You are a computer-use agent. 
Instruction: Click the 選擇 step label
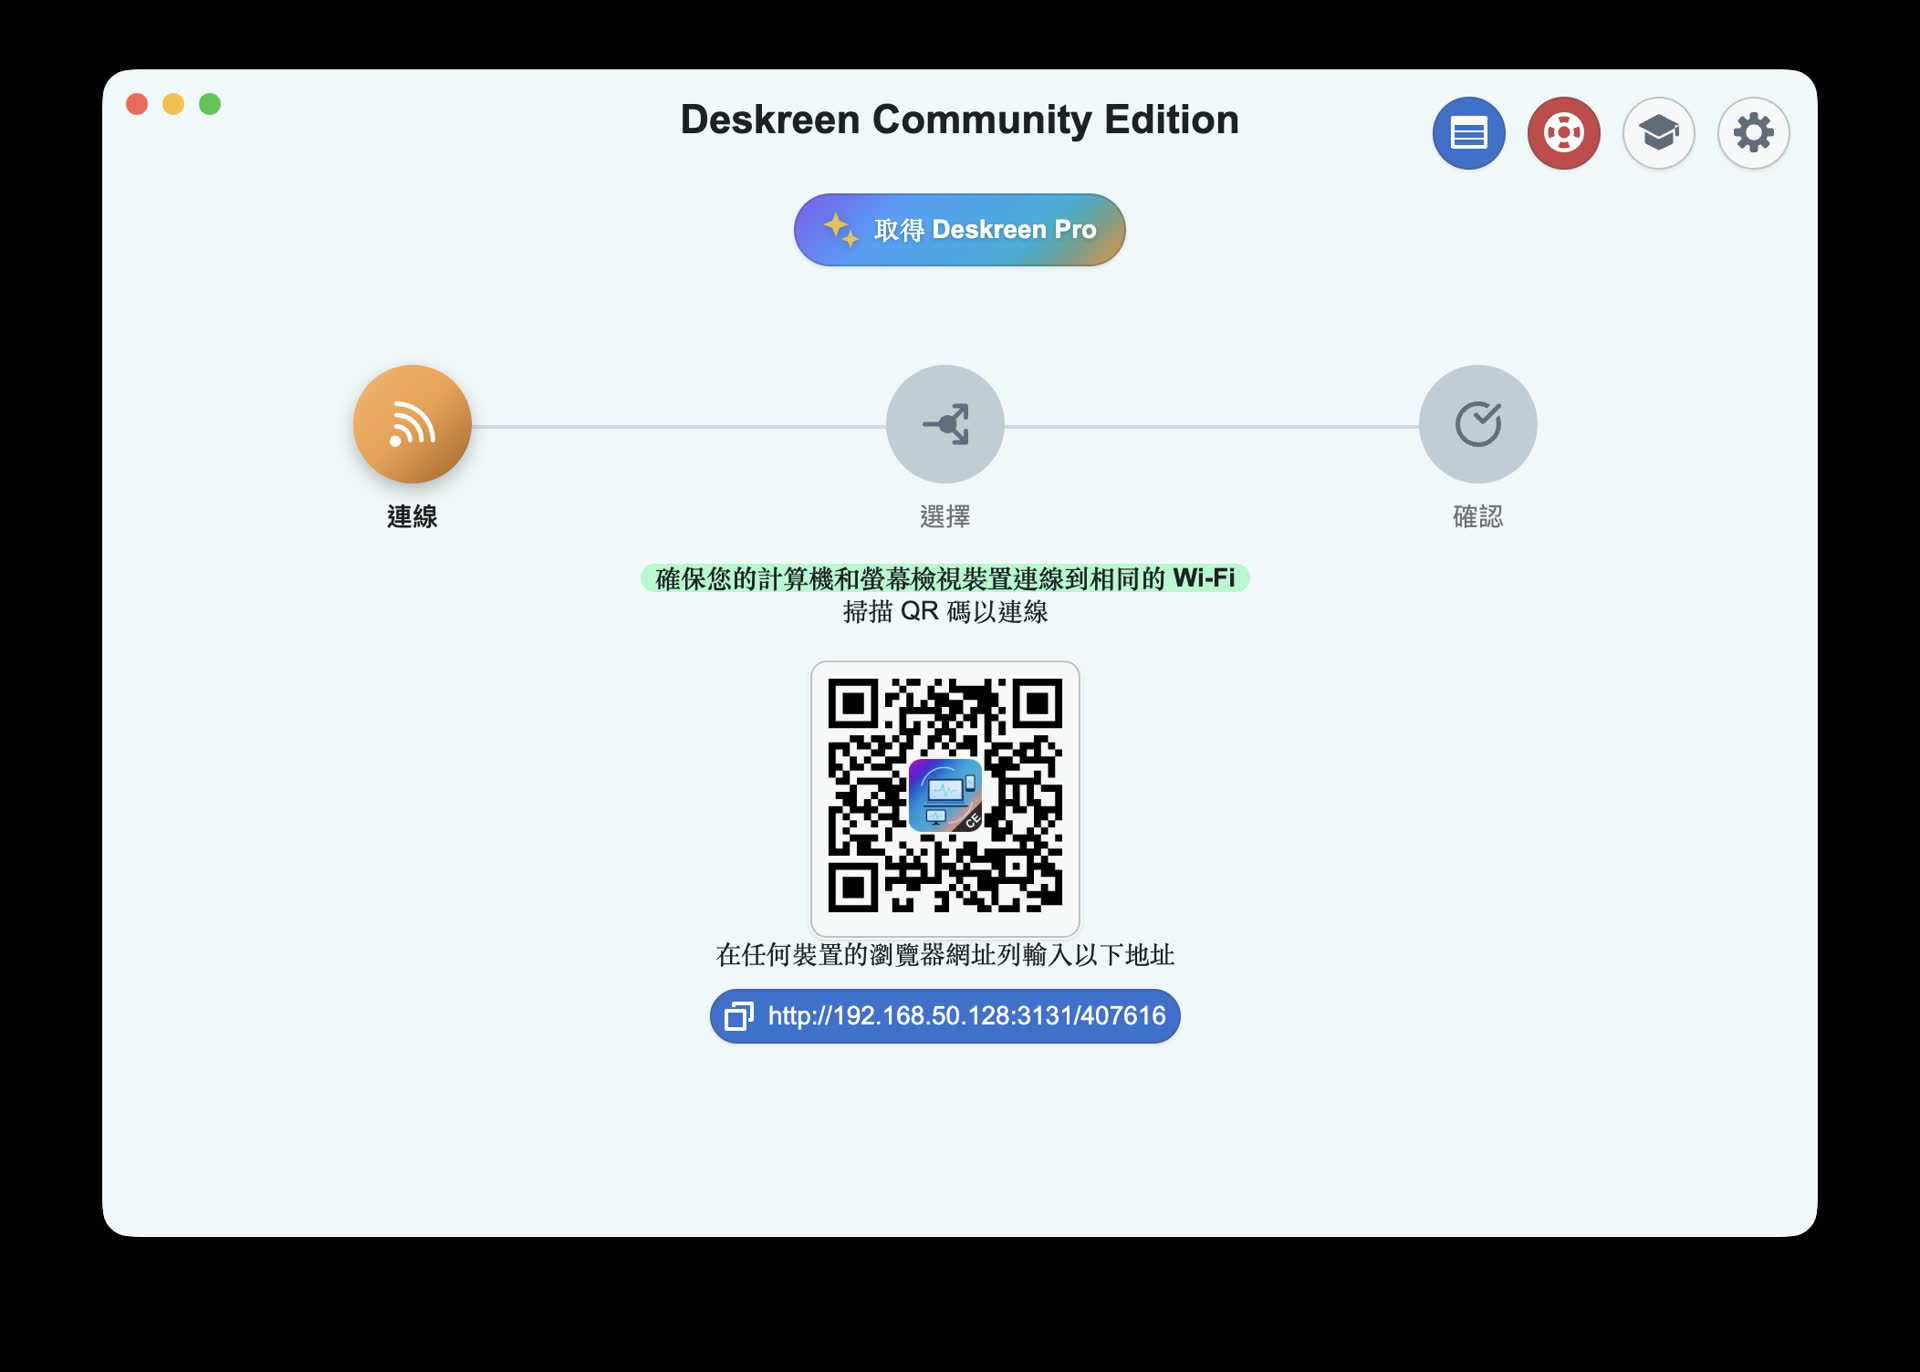pos(945,517)
